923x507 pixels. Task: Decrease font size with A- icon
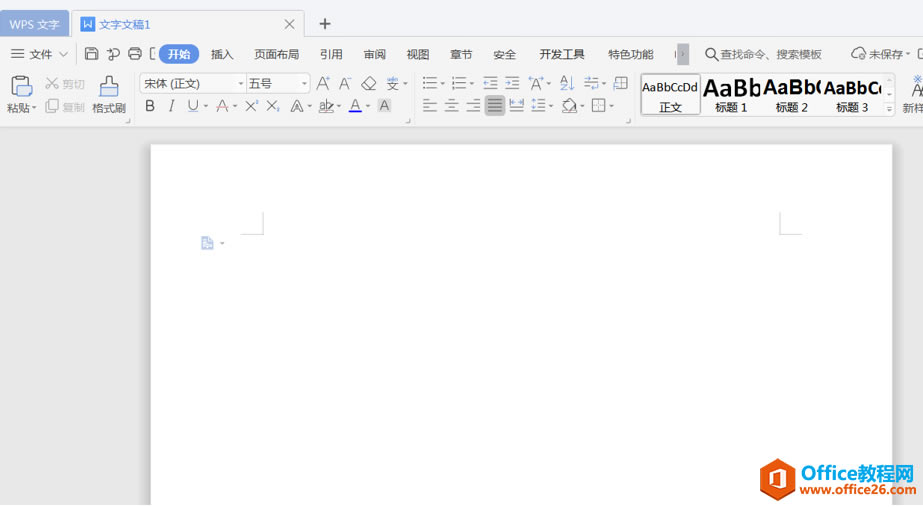click(345, 84)
